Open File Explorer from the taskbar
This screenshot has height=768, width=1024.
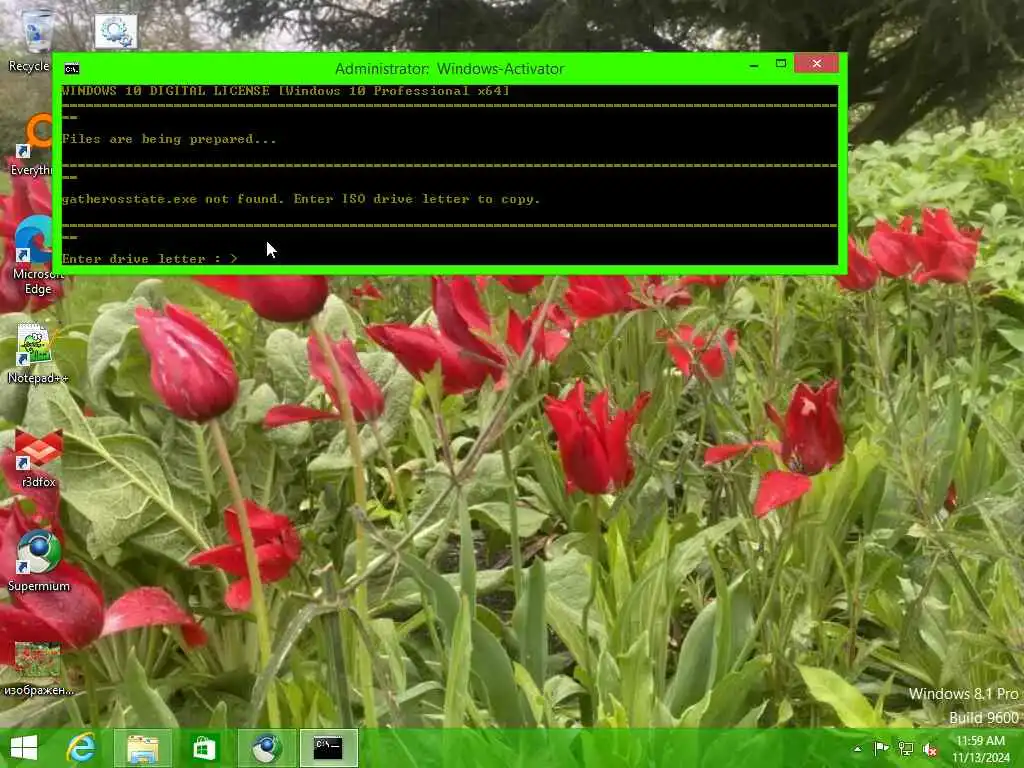pyautogui.click(x=142, y=748)
